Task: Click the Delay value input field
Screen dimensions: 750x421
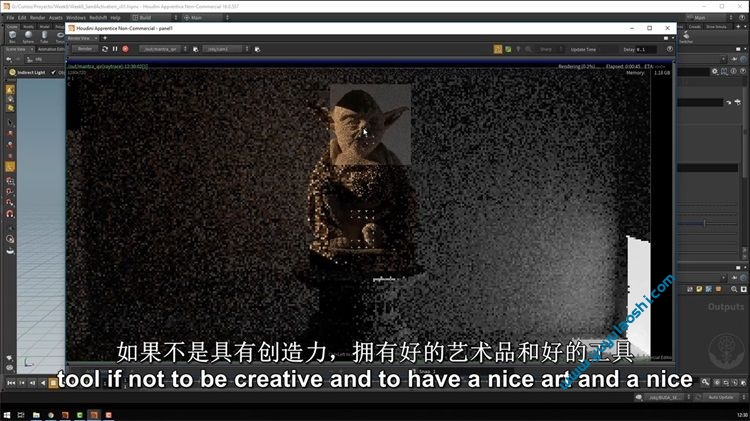Action: point(646,49)
